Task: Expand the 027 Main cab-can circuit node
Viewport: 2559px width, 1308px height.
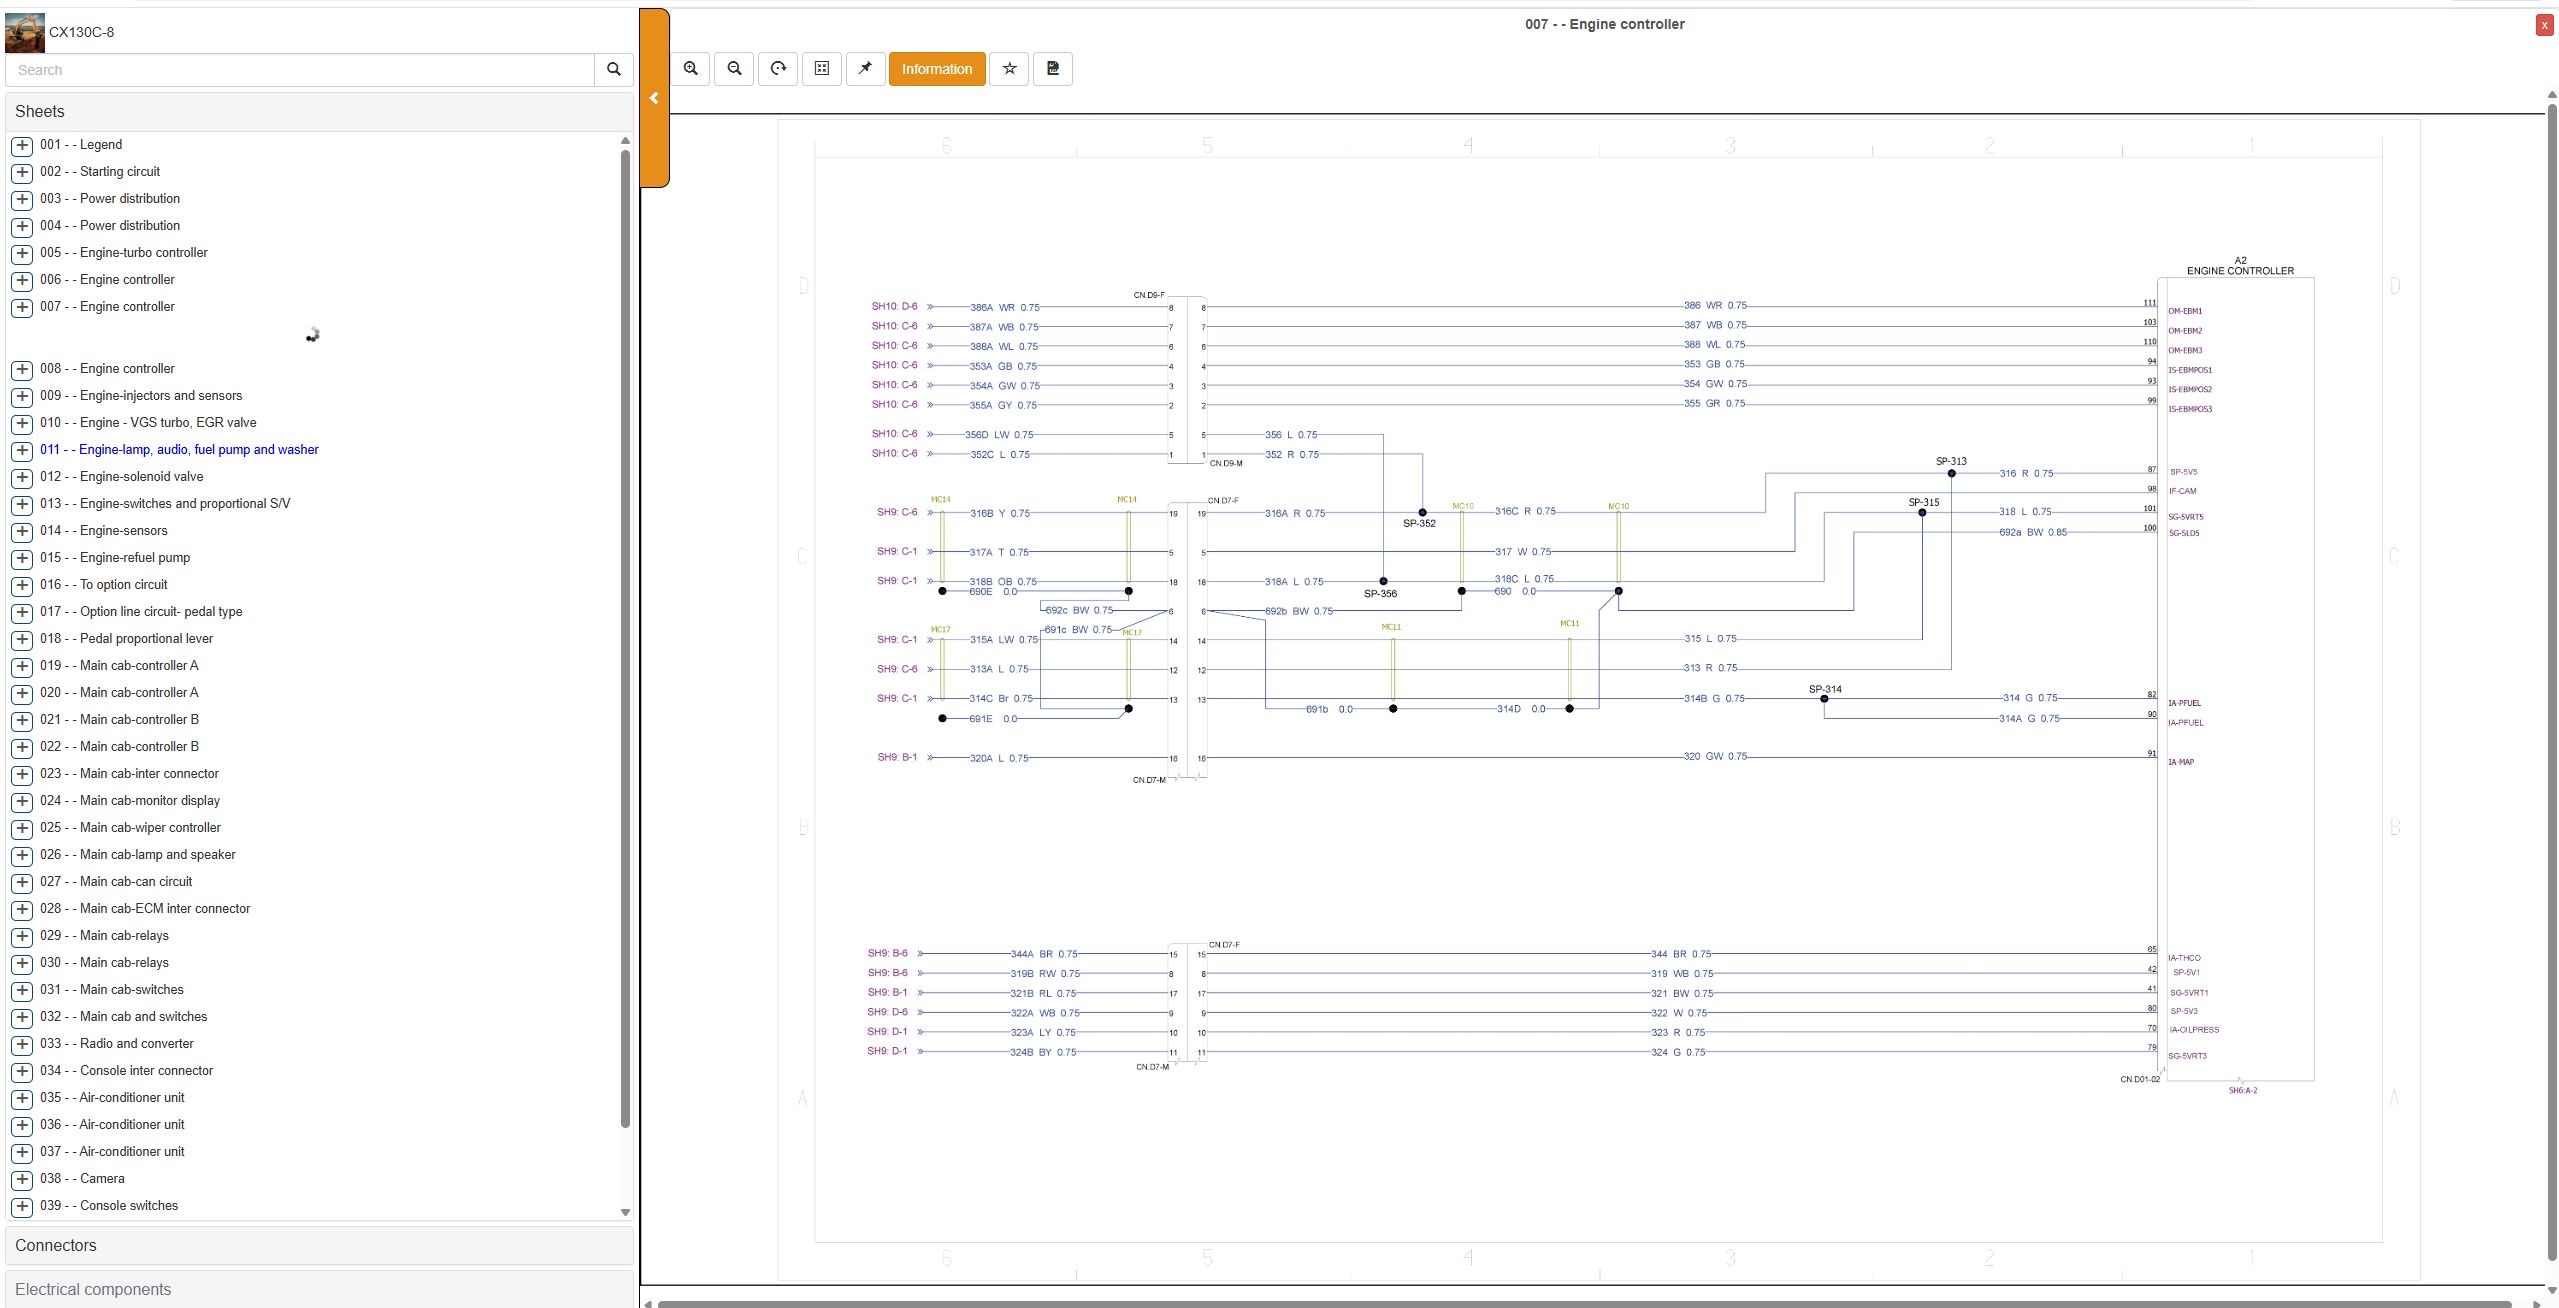Action: [22, 882]
